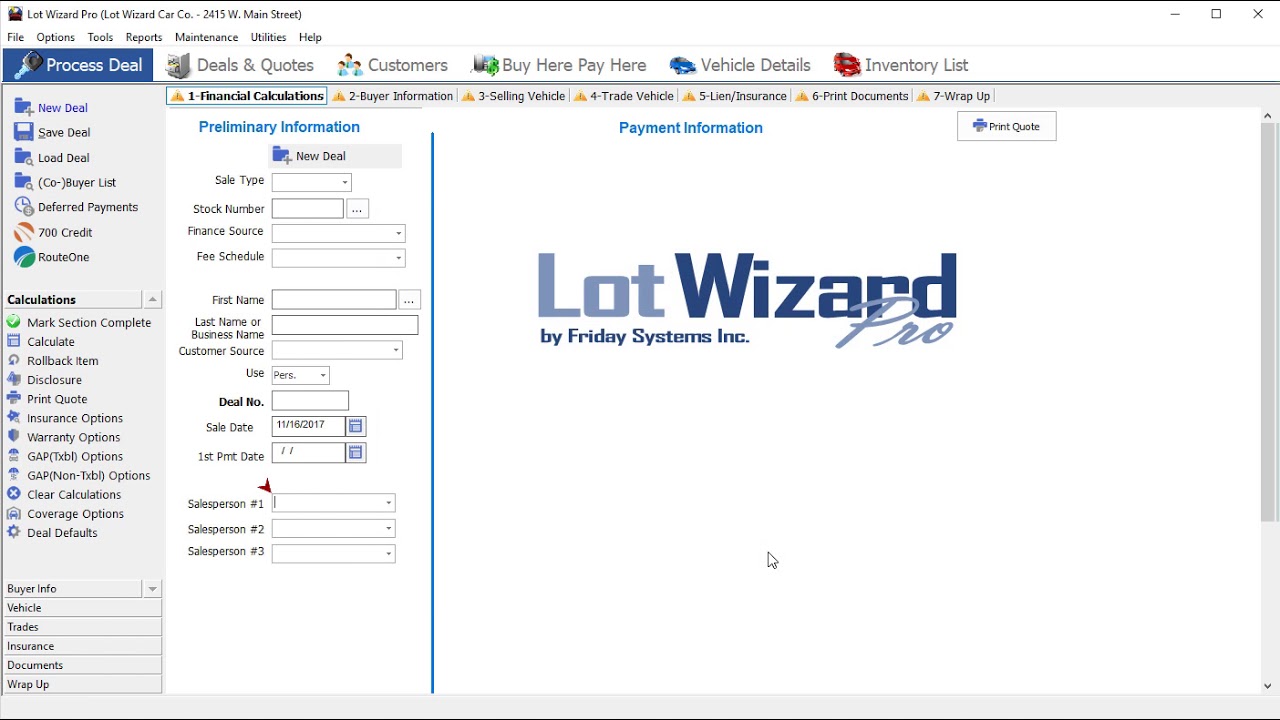Viewport: 1280px width, 720px height.
Task: Open Insurance Options icon
Action: pyautogui.click(x=14, y=417)
